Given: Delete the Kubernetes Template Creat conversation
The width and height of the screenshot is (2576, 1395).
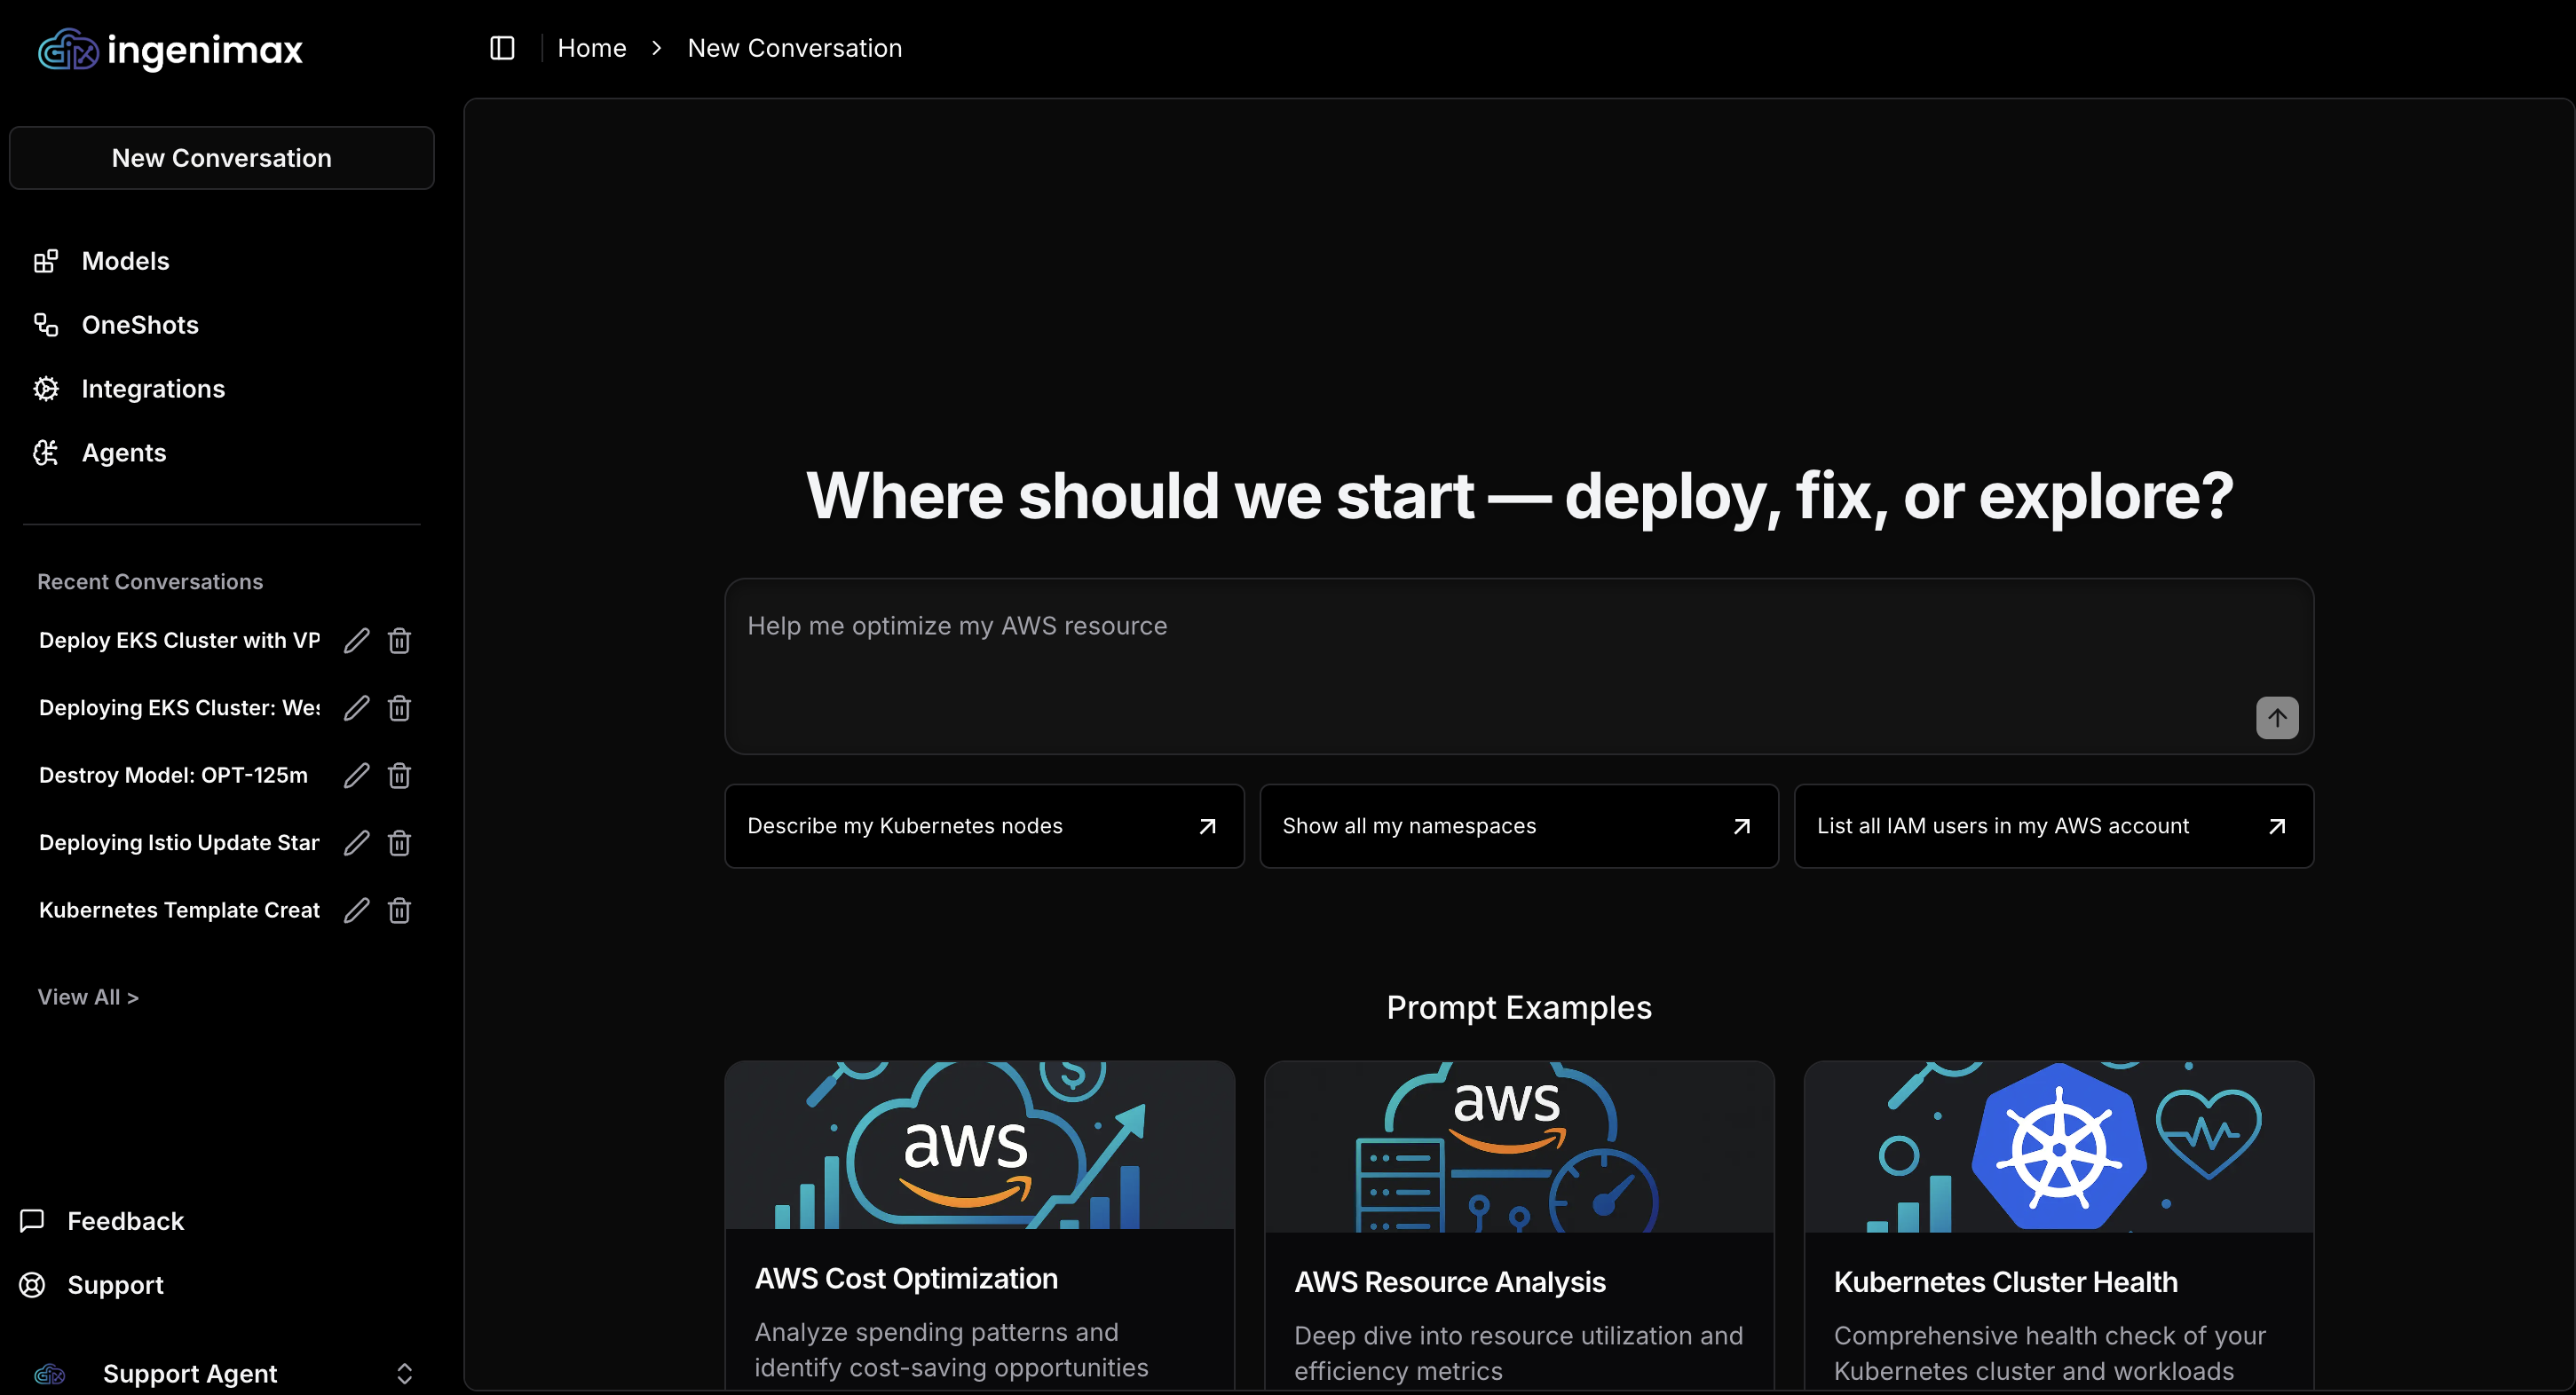Looking at the screenshot, I should point(399,910).
